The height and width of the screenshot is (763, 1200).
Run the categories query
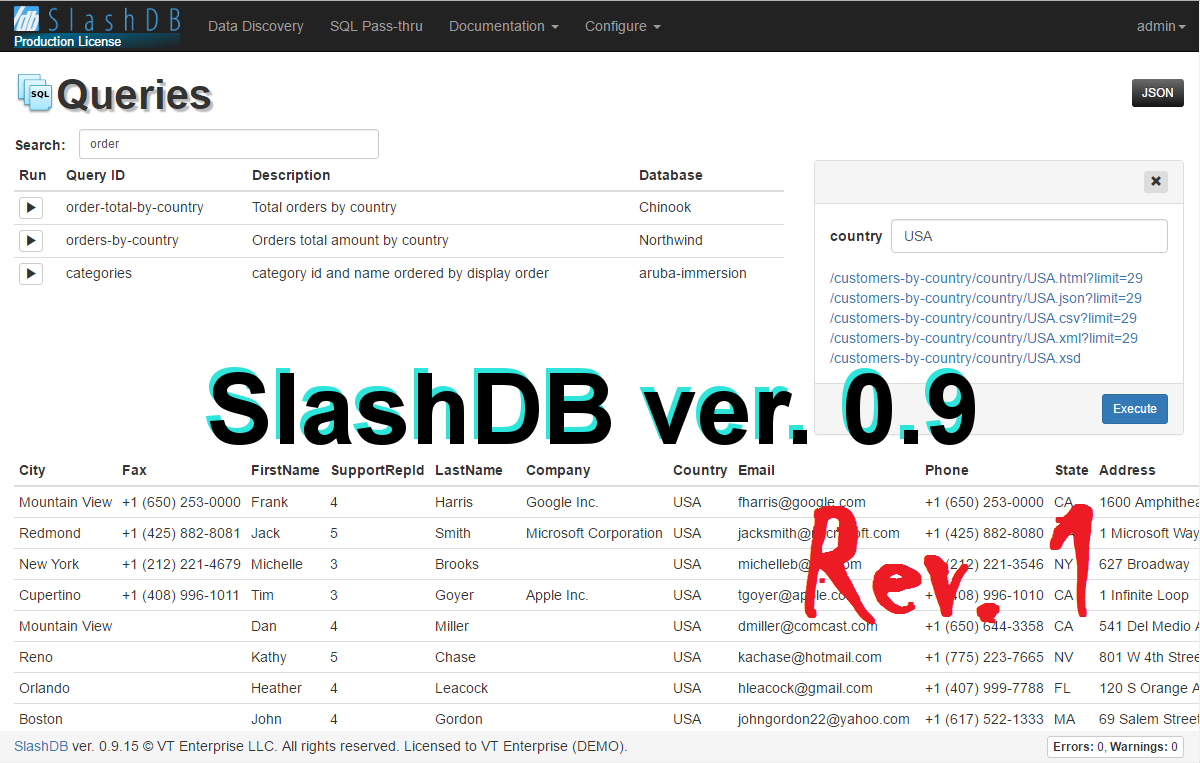coord(31,274)
